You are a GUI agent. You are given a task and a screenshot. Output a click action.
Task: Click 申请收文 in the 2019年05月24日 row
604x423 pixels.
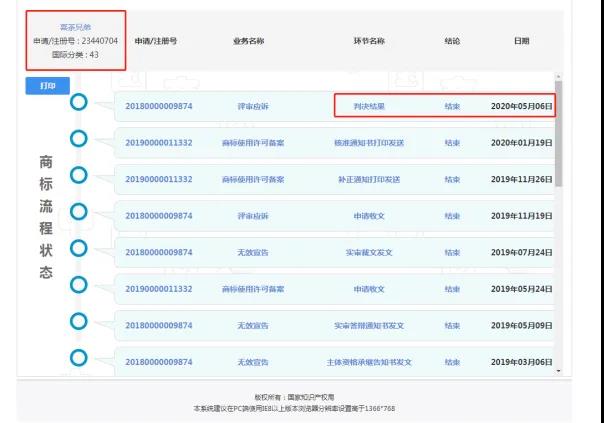point(369,289)
